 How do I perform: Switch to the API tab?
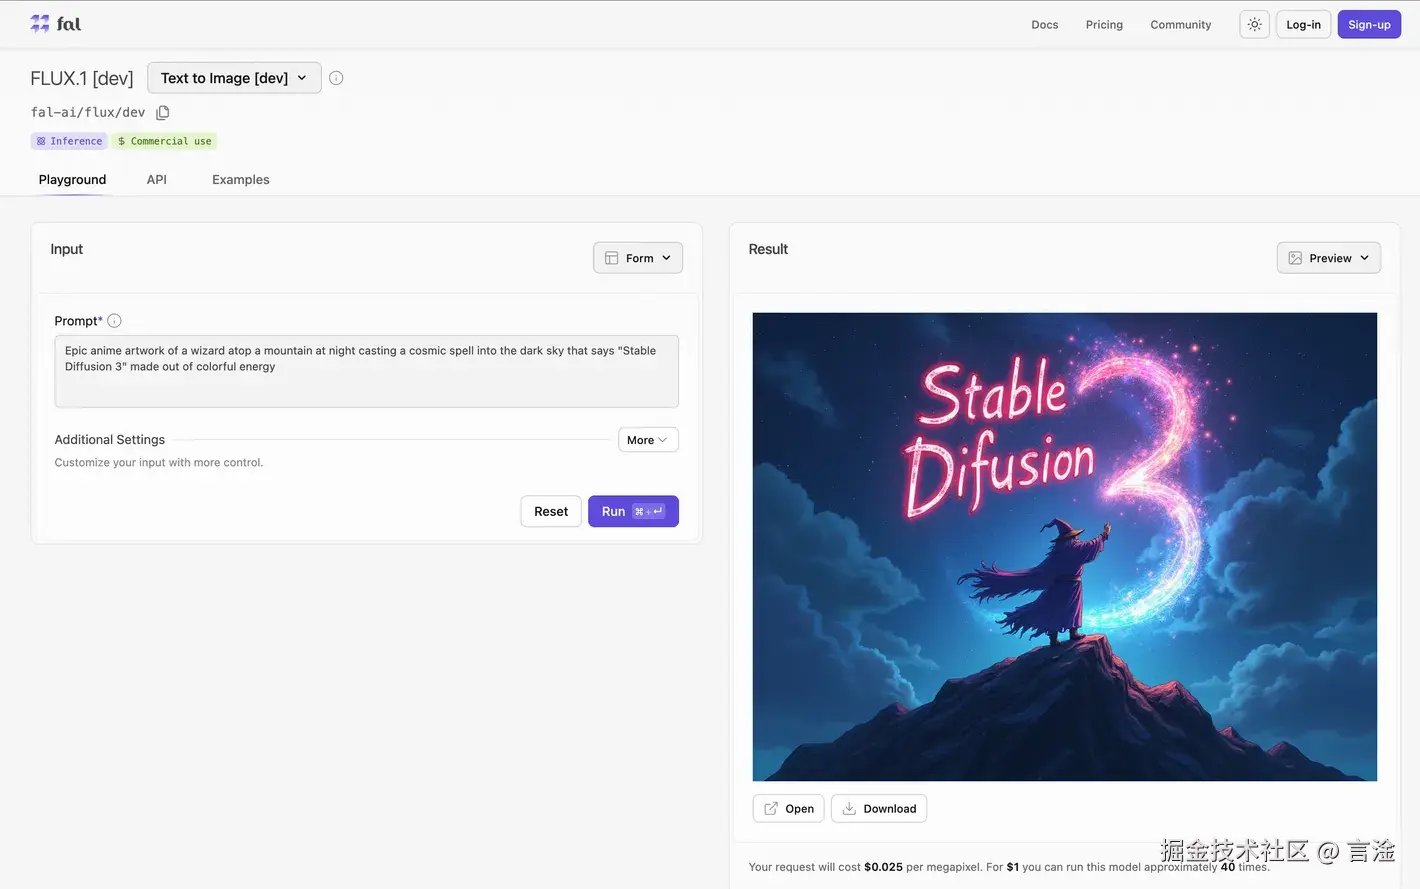(157, 180)
